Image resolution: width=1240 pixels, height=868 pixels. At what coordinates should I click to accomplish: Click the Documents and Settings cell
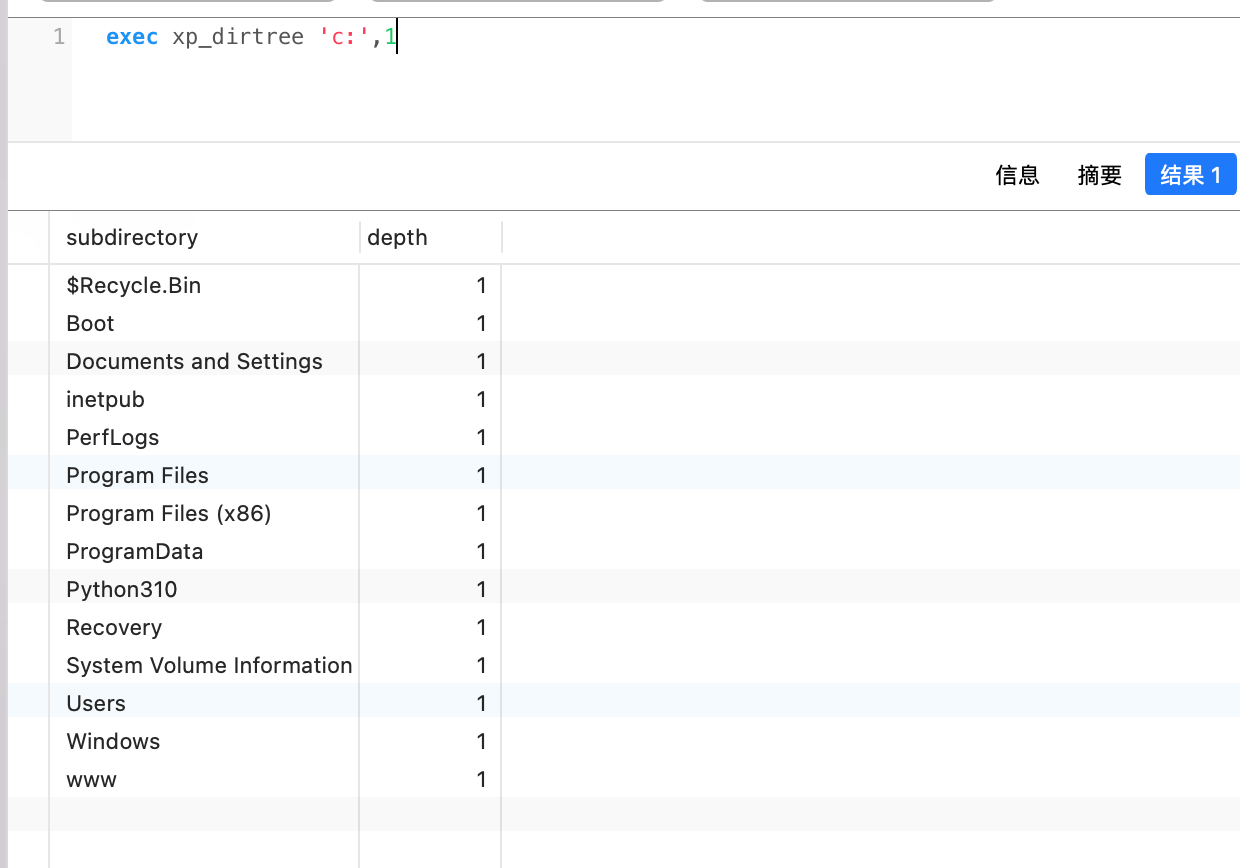click(194, 362)
